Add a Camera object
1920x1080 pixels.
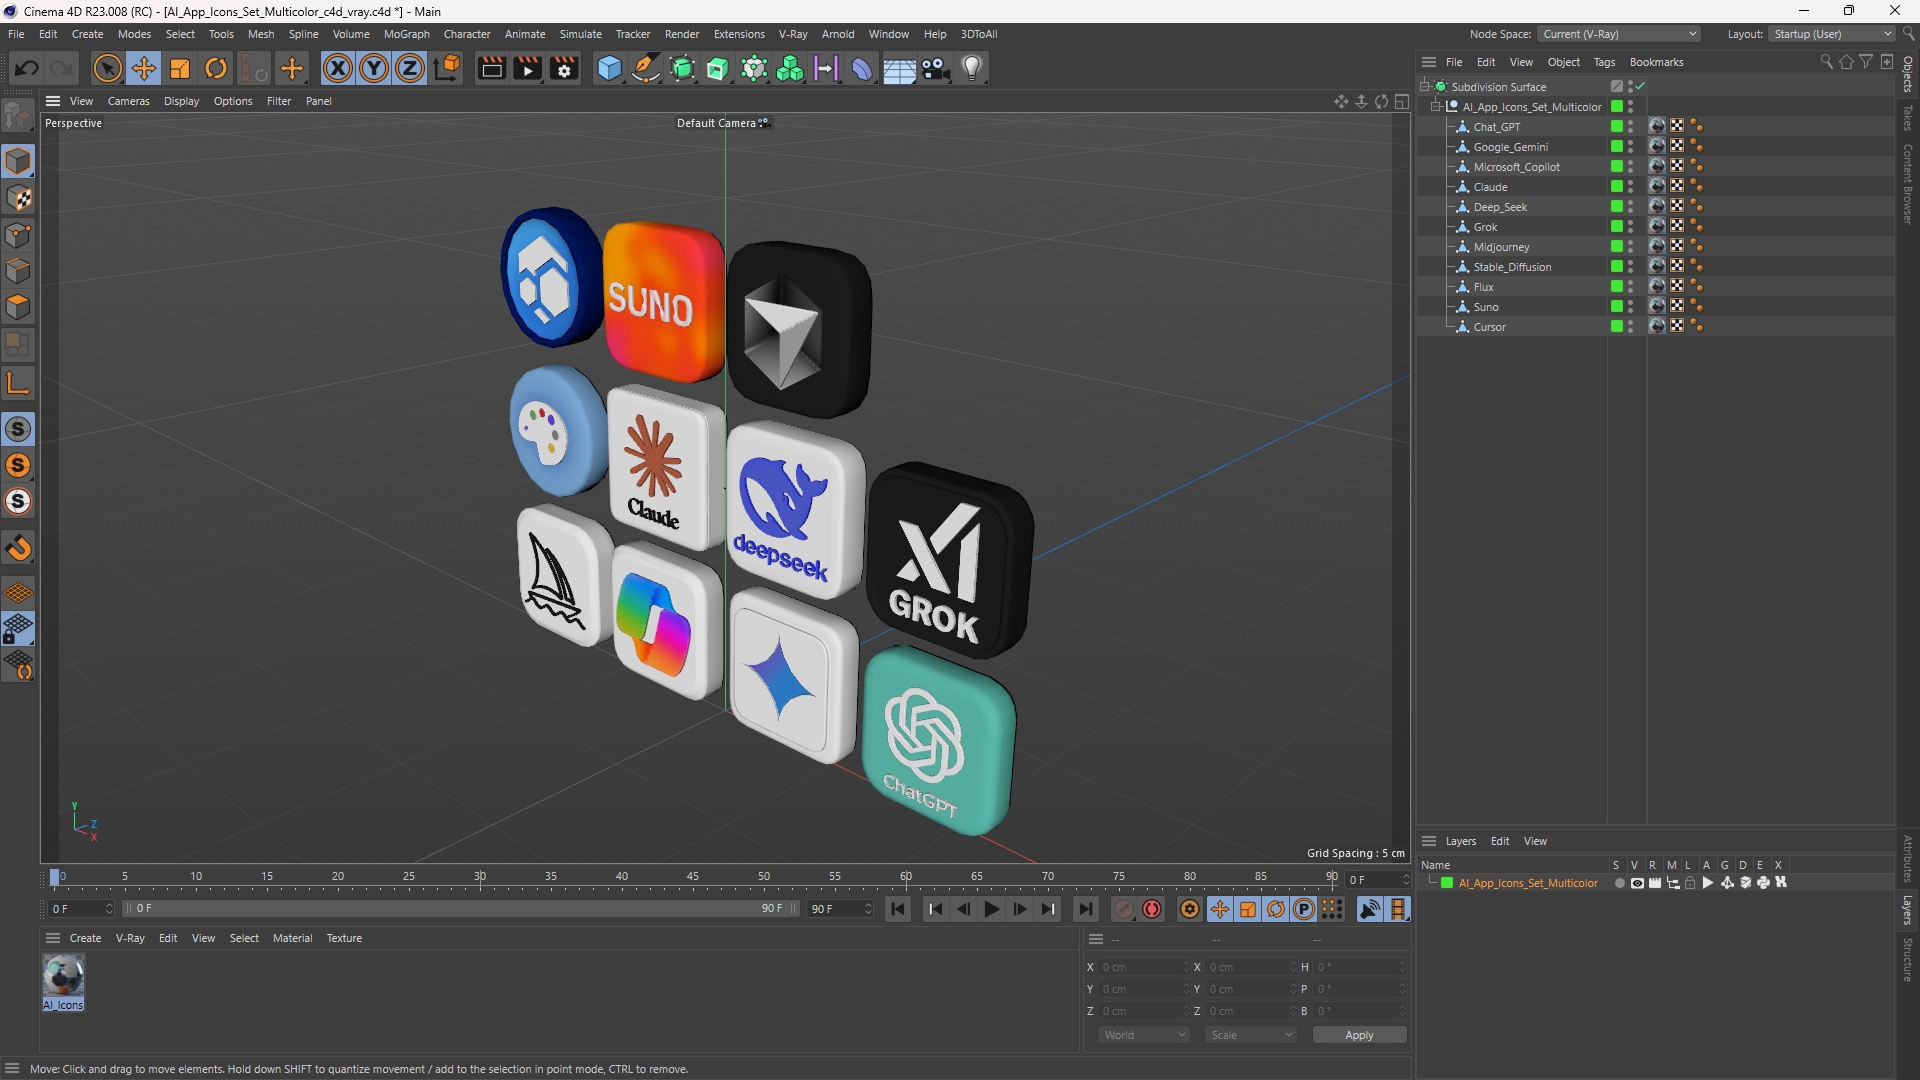click(936, 68)
